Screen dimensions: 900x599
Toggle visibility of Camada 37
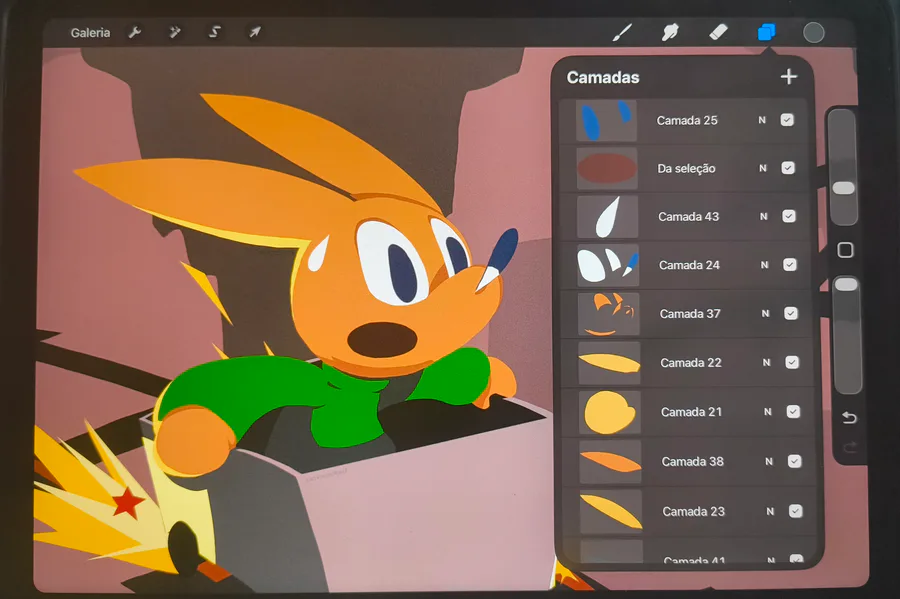(x=791, y=313)
